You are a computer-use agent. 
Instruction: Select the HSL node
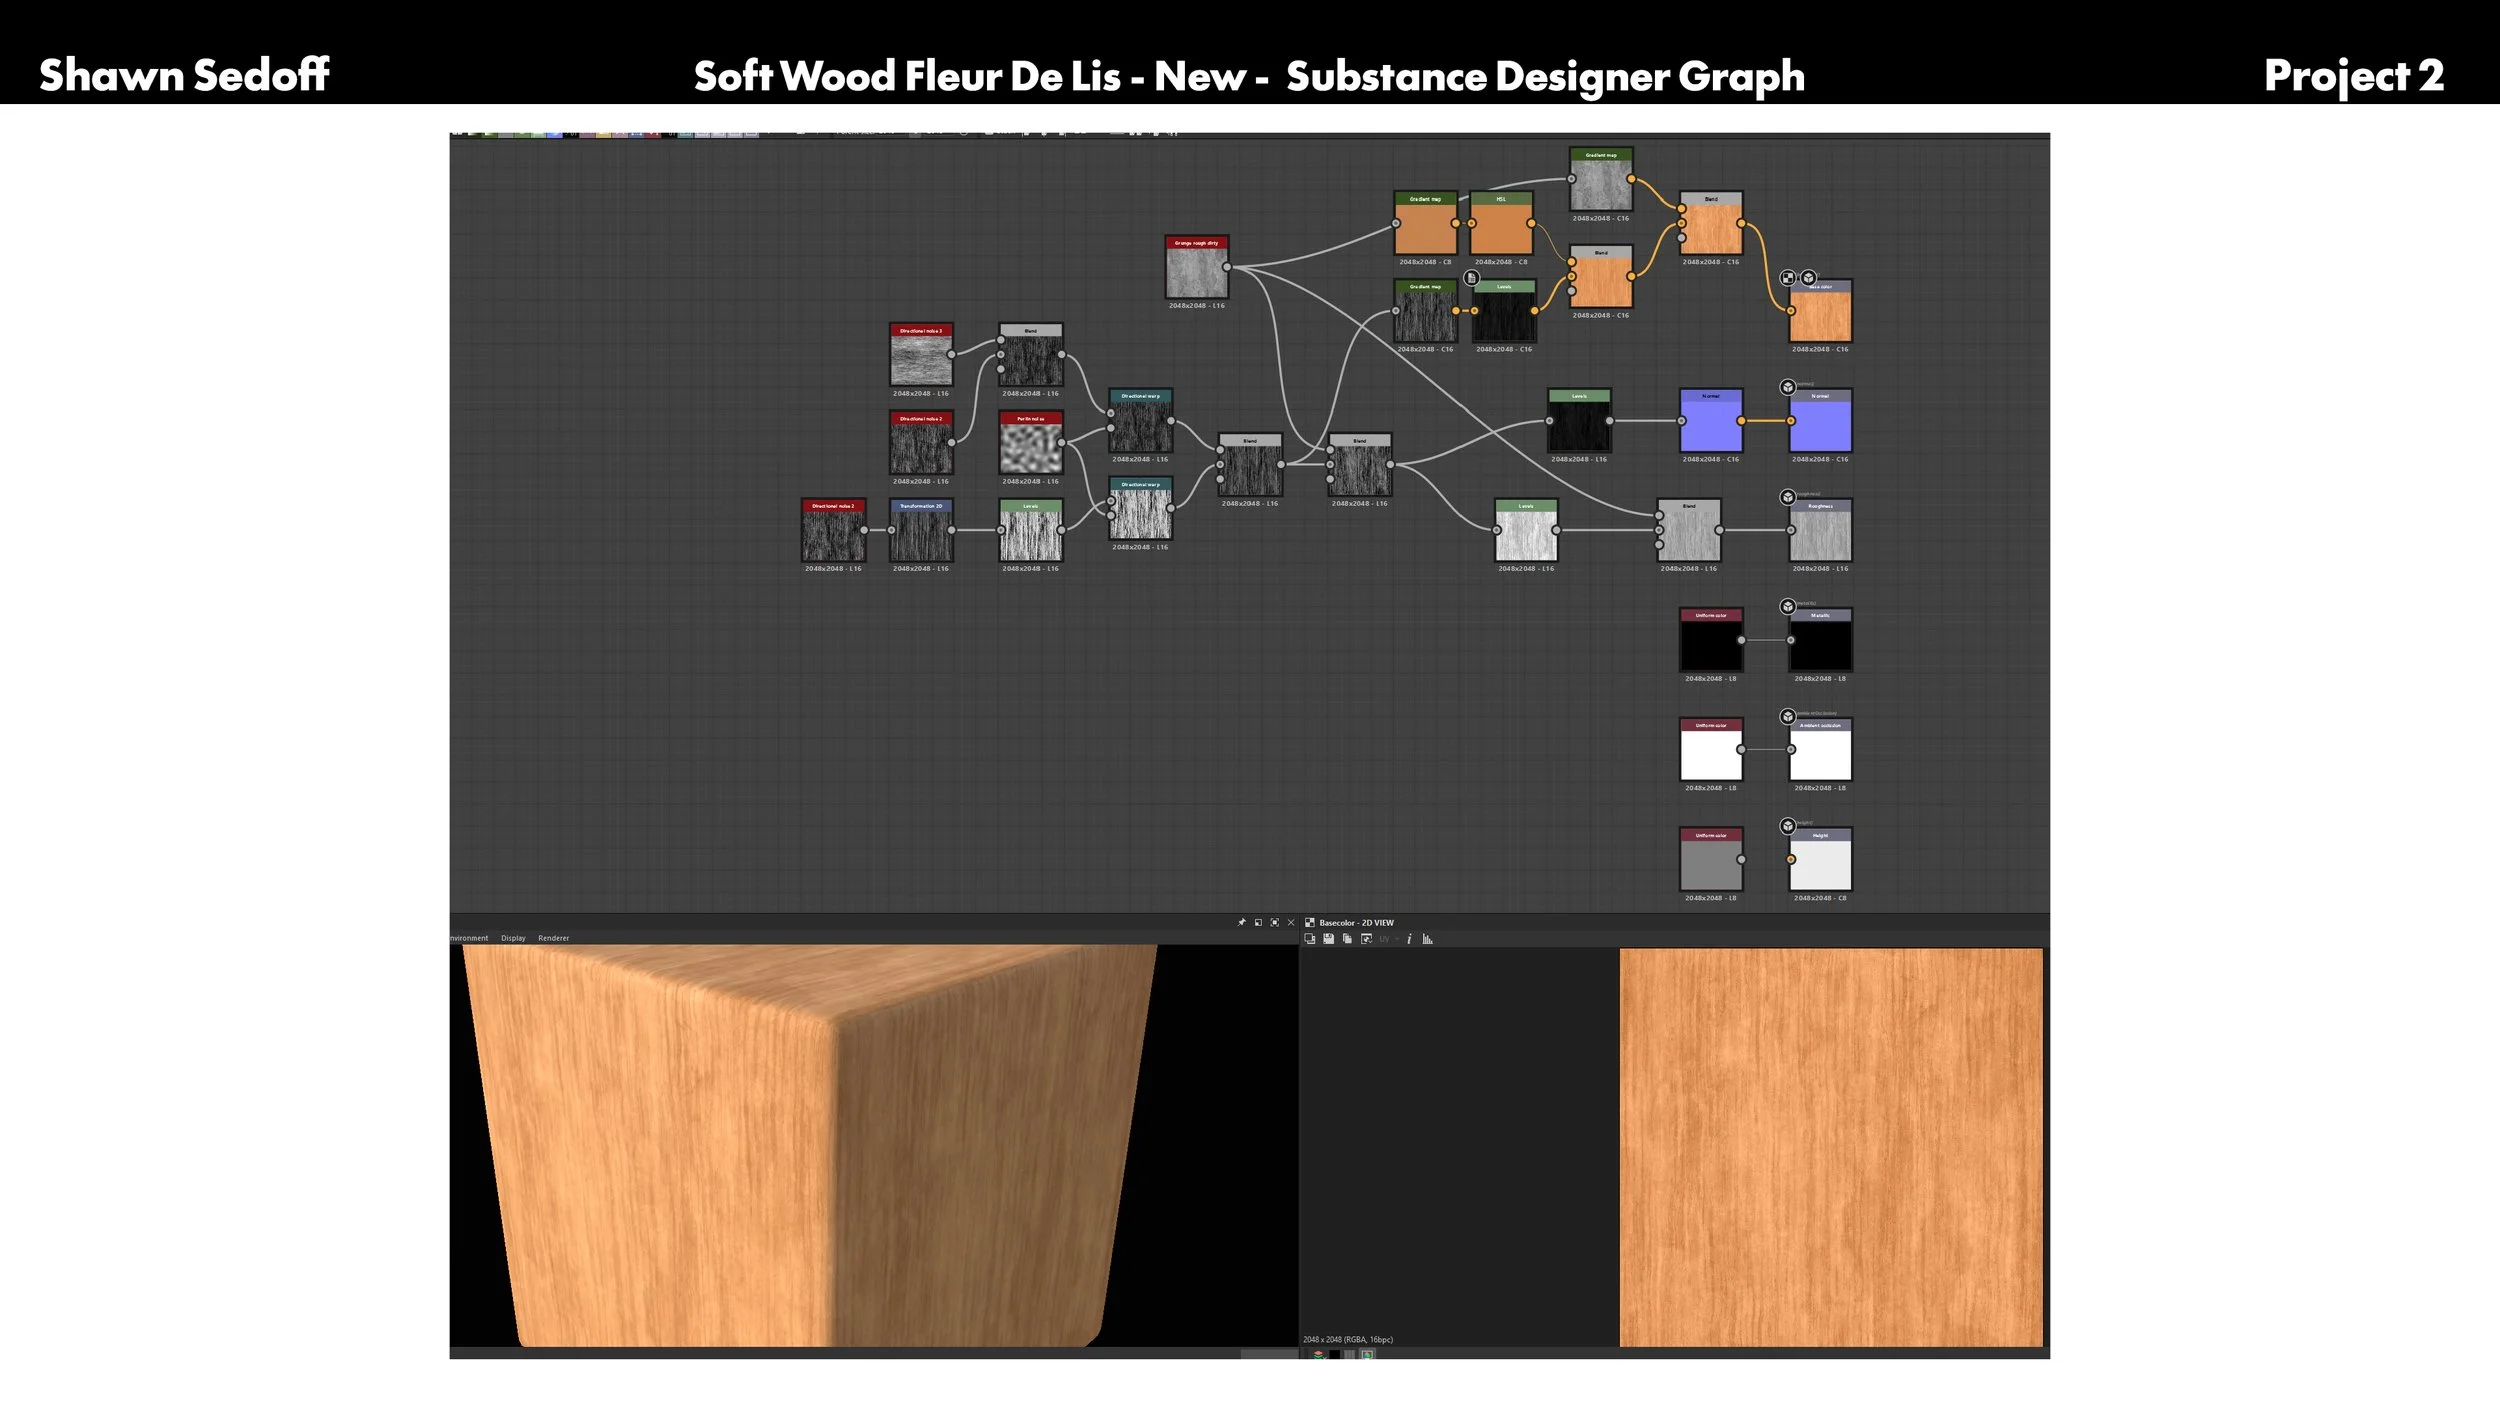(x=1501, y=223)
